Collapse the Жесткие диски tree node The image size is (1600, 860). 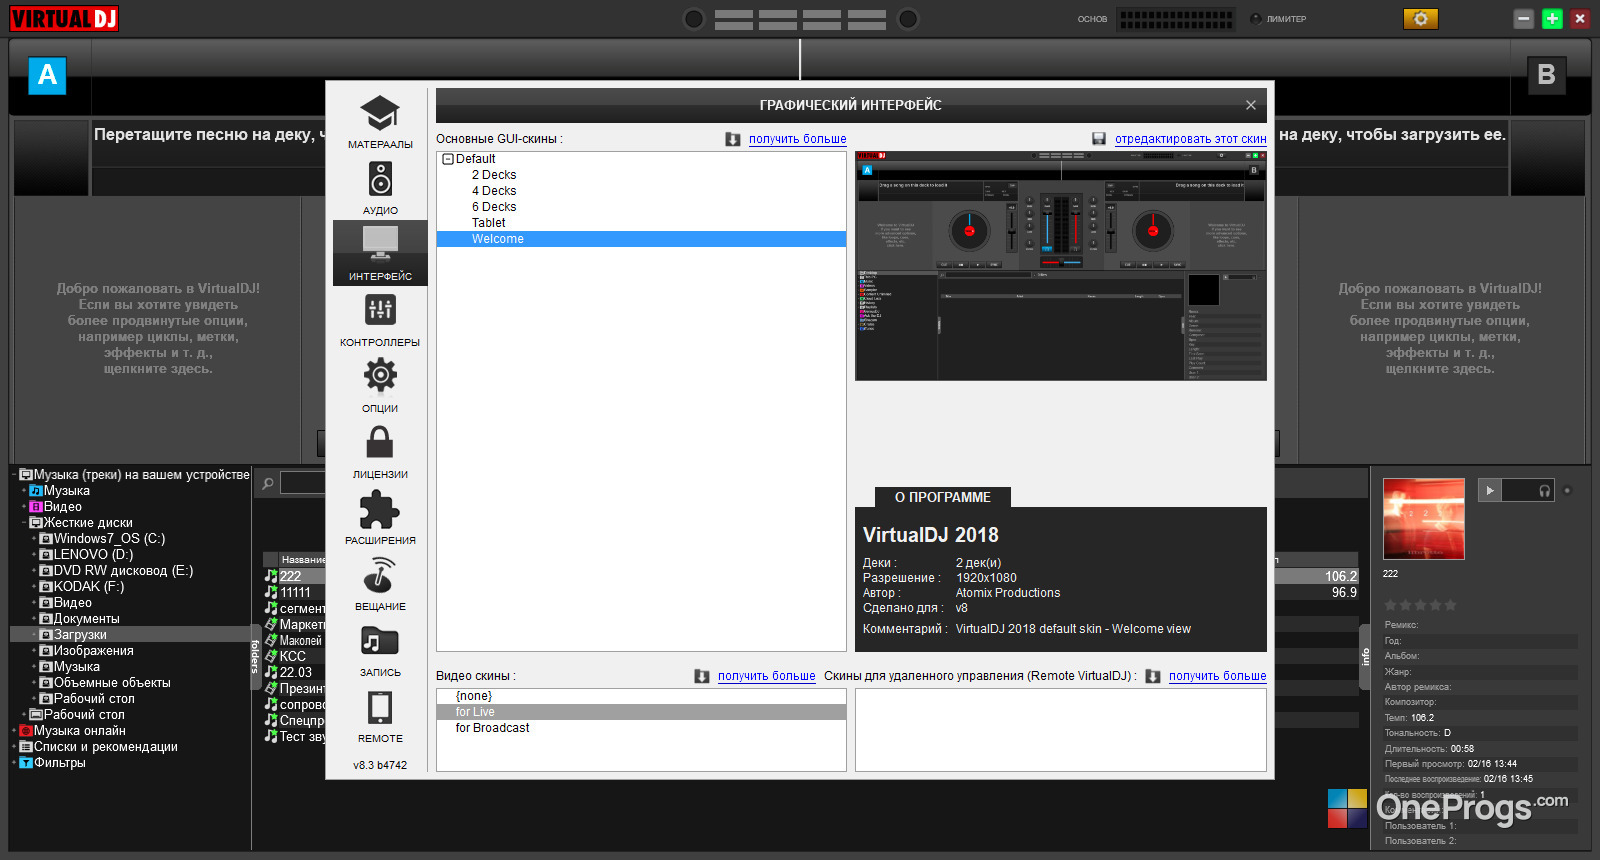pyautogui.click(x=24, y=523)
